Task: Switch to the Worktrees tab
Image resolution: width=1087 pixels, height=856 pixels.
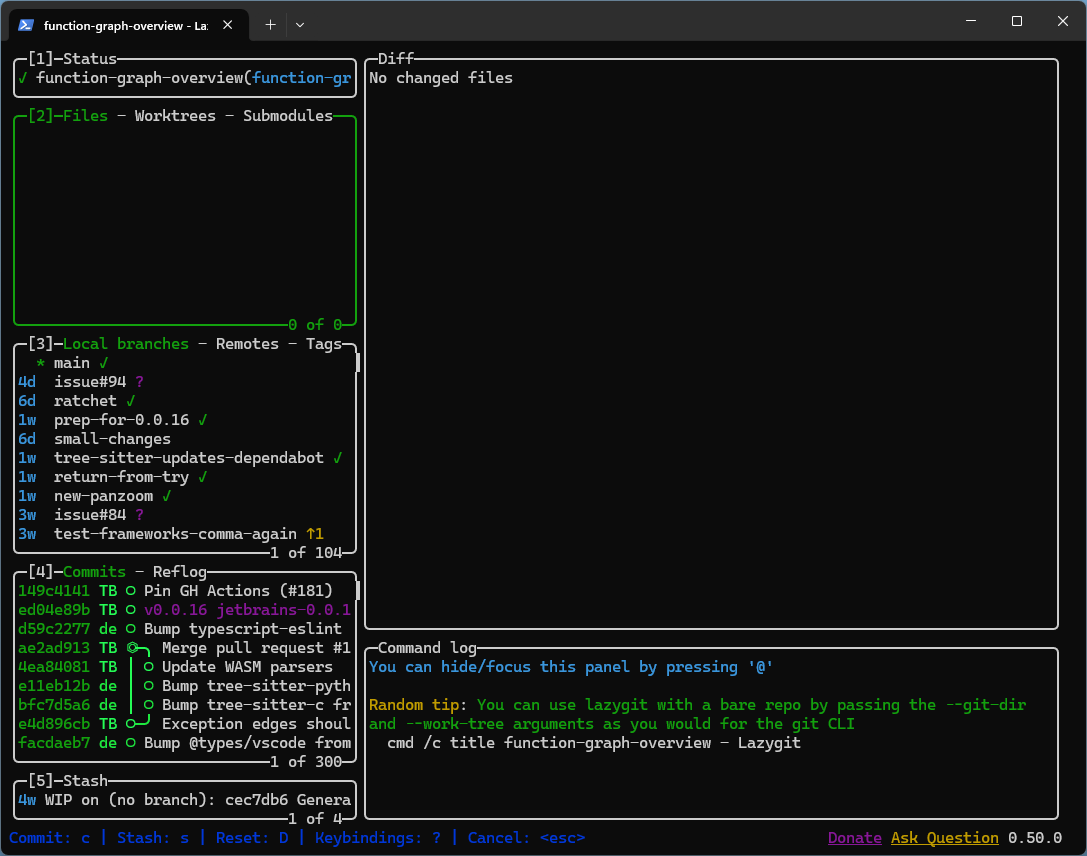Action: point(175,116)
